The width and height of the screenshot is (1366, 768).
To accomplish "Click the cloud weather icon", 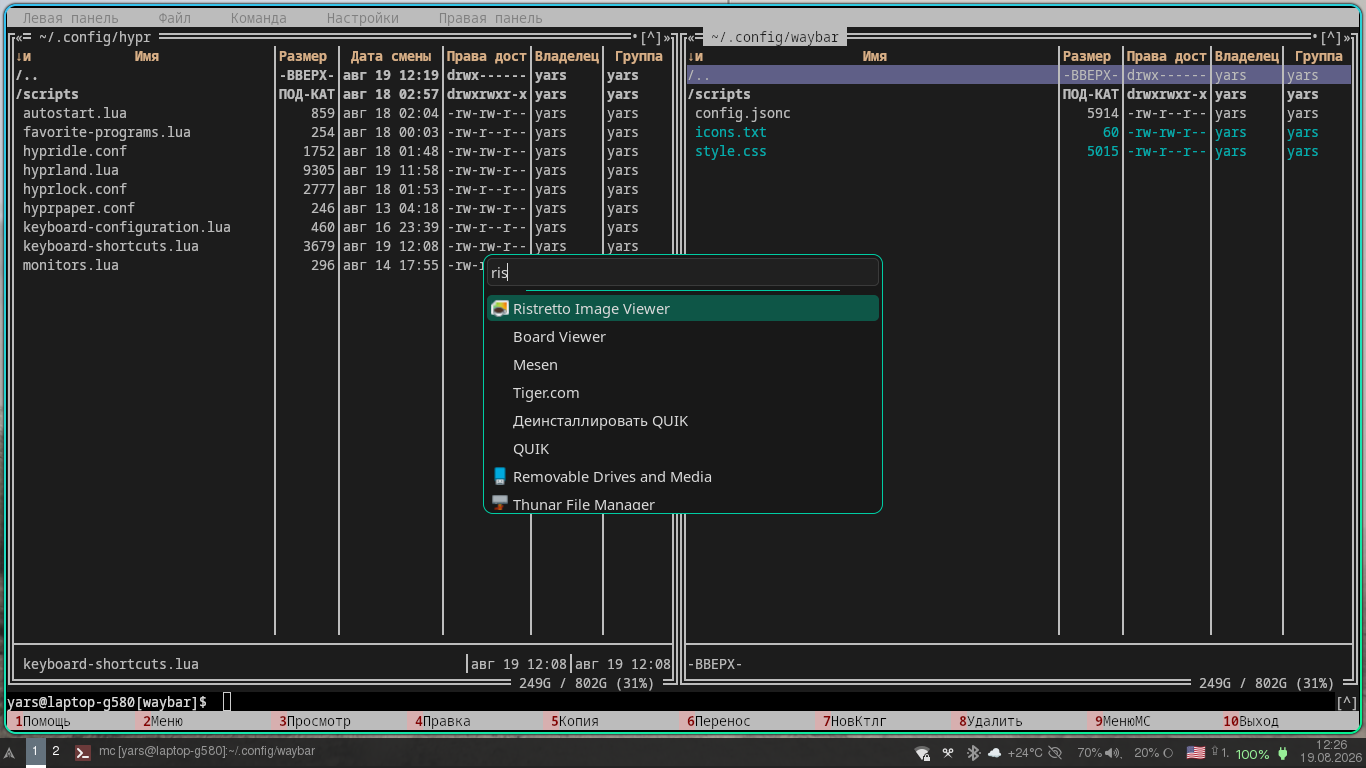I will coord(995,753).
